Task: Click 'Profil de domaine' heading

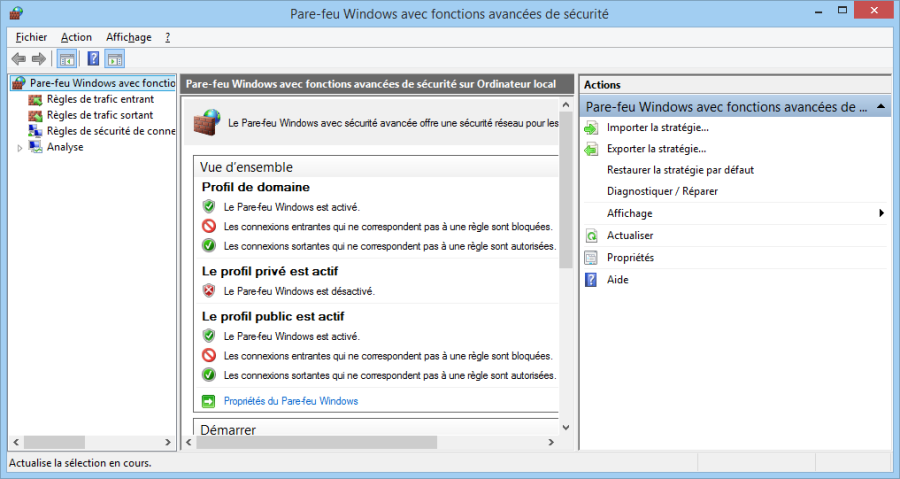Action: pos(255,187)
